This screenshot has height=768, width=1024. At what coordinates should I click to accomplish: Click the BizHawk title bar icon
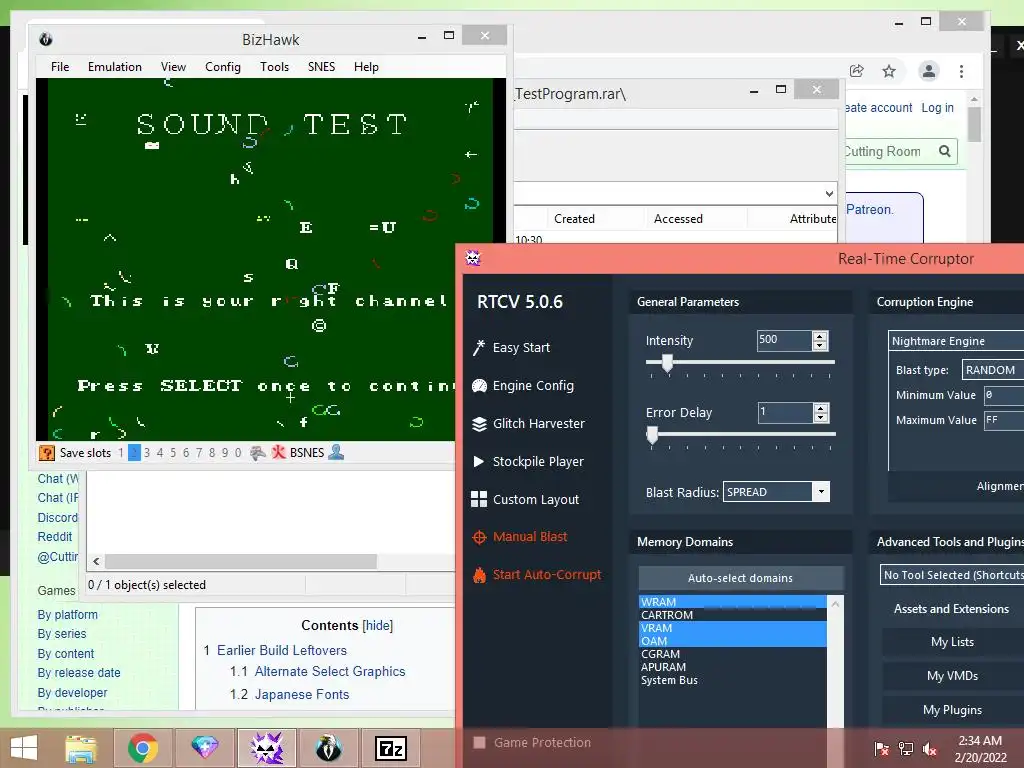click(46, 39)
